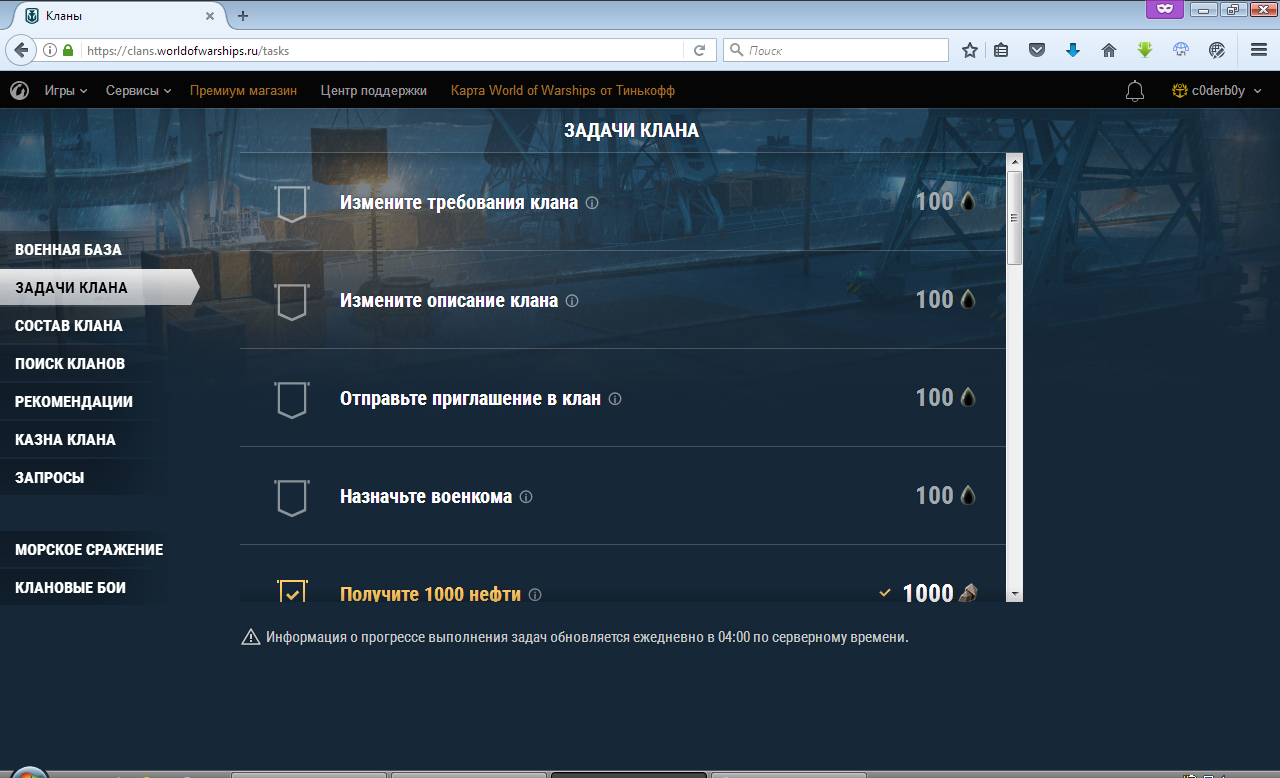This screenshot has width=1280, height=778.
Task: Go to Поиск кланов page
Action: (x=70, y=364)
